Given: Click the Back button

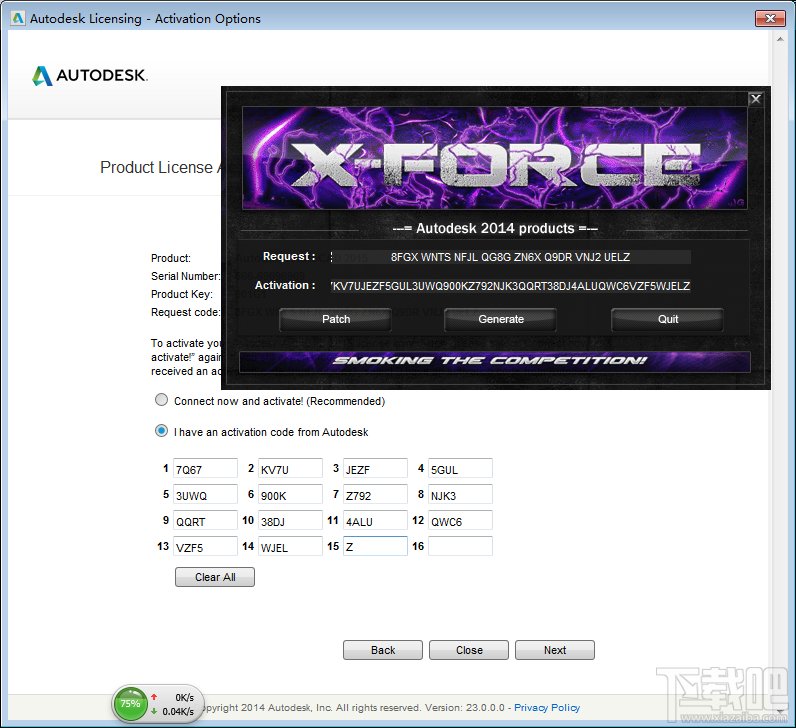Looking at the screenshot, I should click(x=383, y=650).
